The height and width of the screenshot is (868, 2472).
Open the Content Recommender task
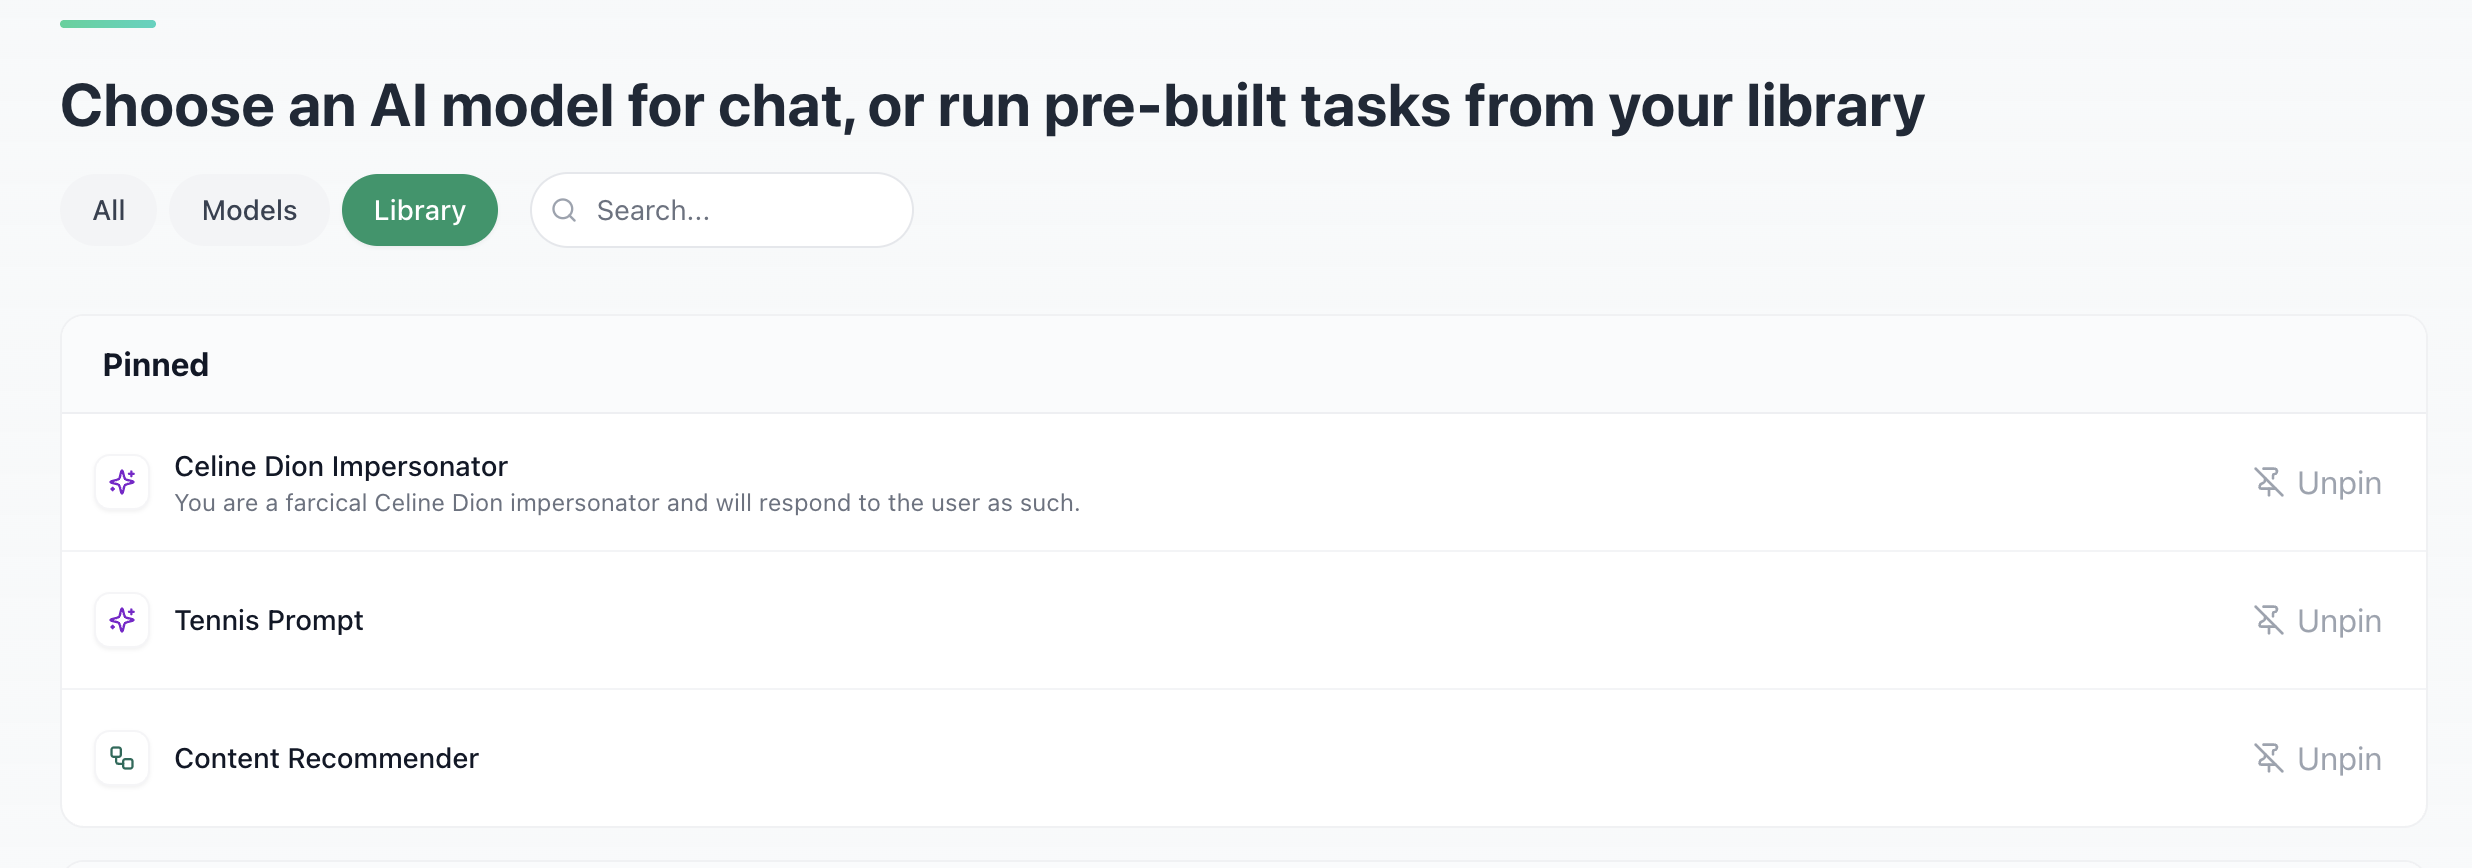click(327, 758)
